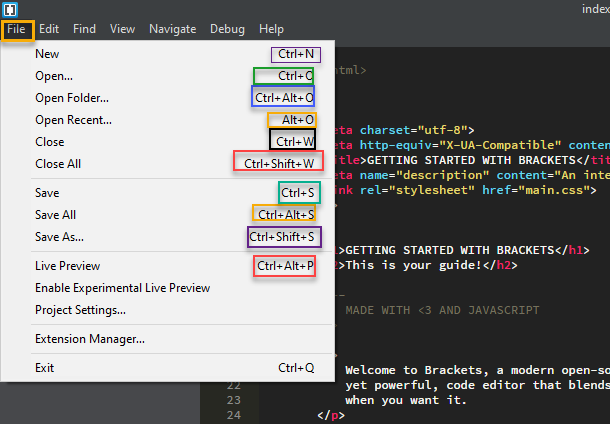Screen dimensions: 610x424
Task: Click the h1 GETTING STARTED WITH BRACKETS line
Action: point(462,250)
